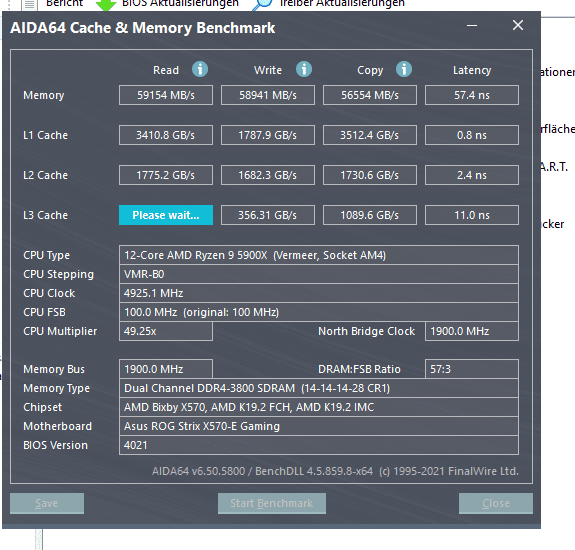The height and width of the screenshot is (550, 575).
Task: Select Memory Write value 58941 MB/s
Action: (x=268, y=95)
